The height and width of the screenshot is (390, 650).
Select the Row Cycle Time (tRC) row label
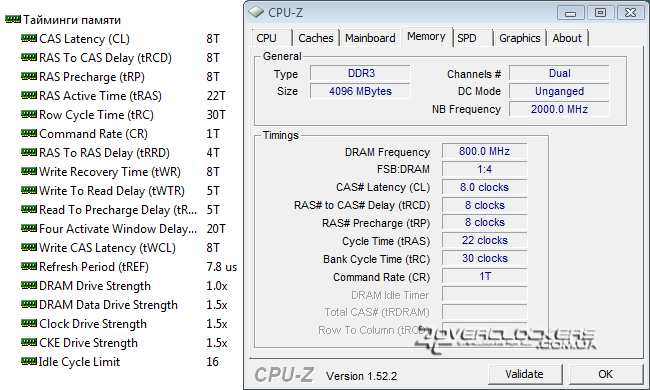coord(96,115)
